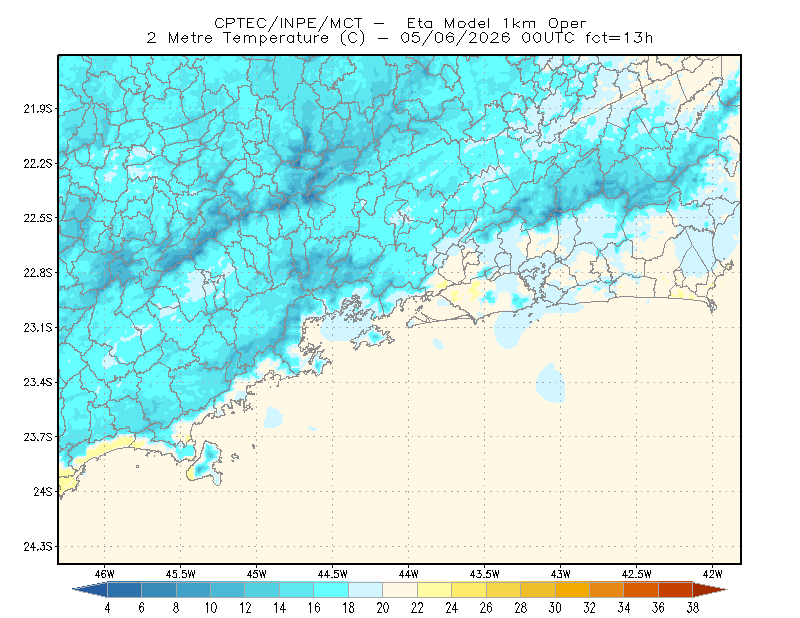800x618 pixels.
Task: Click the 30-32 orange color swatch
Action: click(572, 590)
